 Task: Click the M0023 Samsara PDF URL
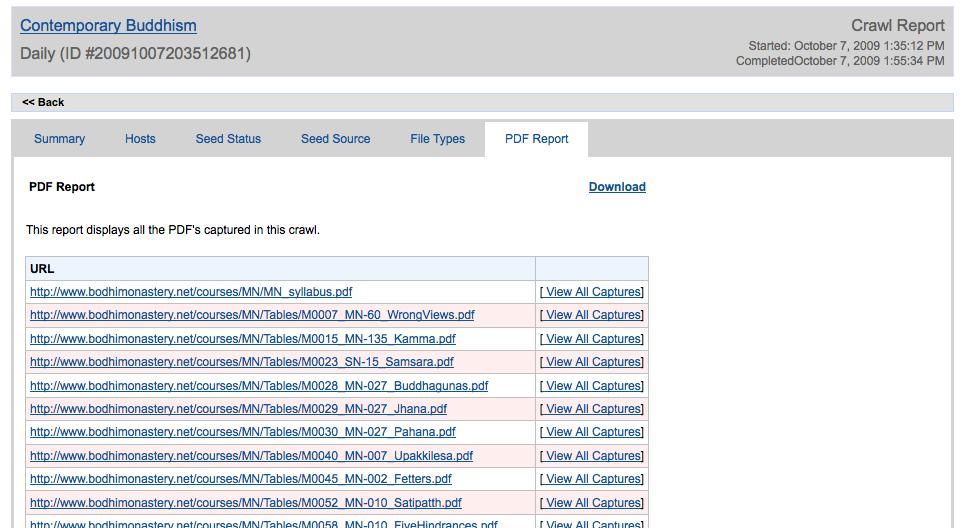pyautogui.click(x=242, y=362)
